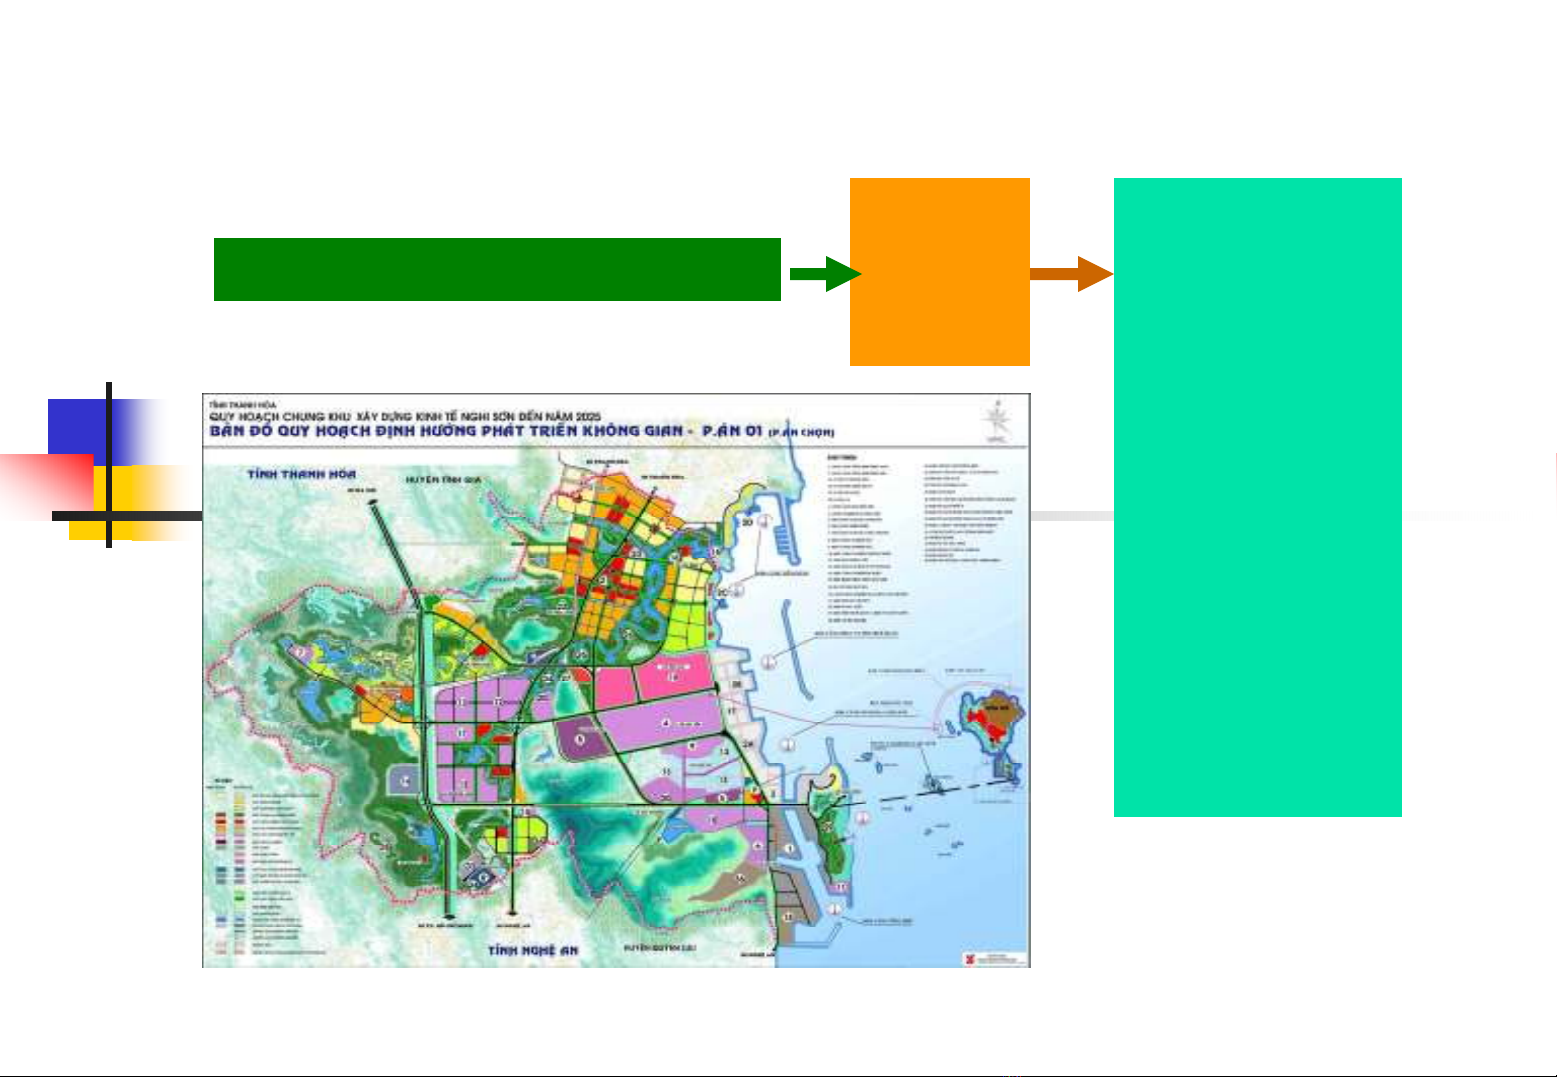This screenshot has height=1077, width=1557.
Task: Select the orange rectangle shape
Action: 939,272
